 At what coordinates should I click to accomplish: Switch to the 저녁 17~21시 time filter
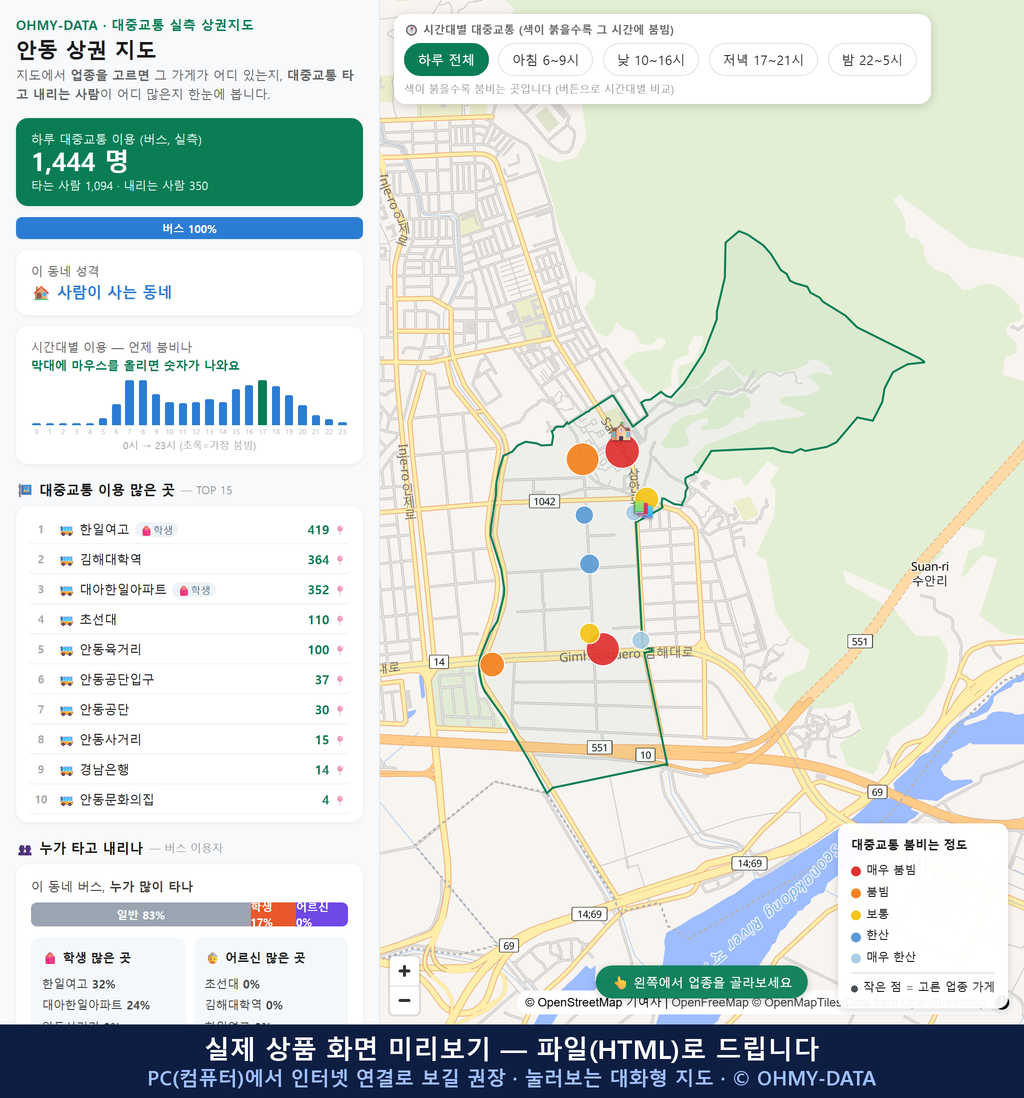[763, 60]
